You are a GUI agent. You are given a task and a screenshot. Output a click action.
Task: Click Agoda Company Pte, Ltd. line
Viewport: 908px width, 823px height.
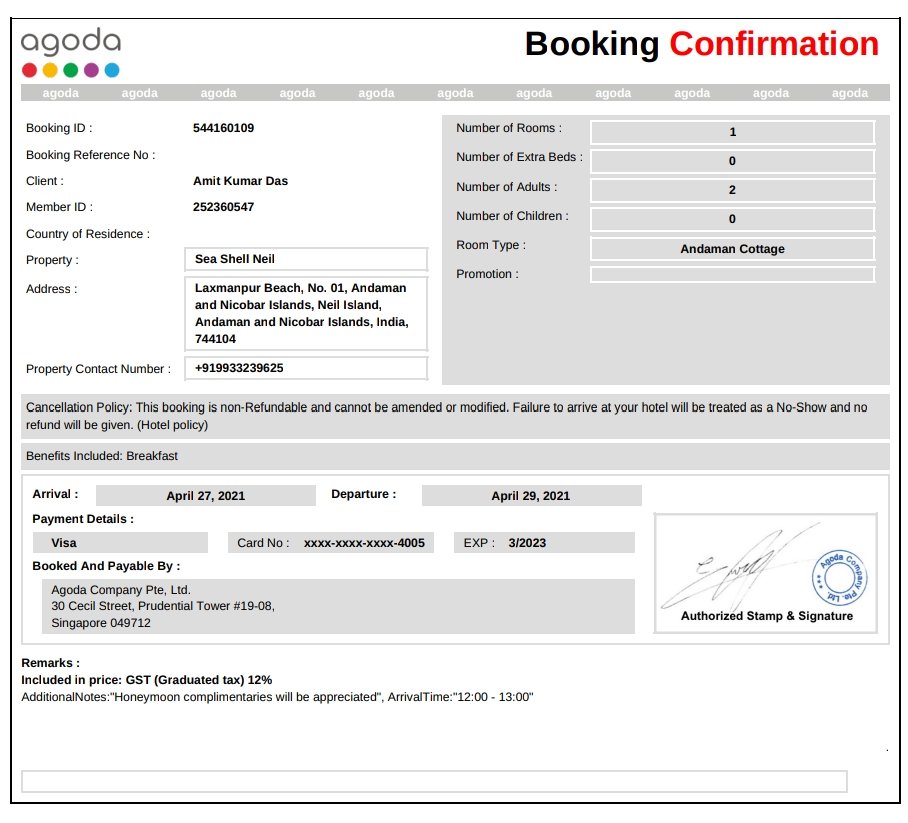coord(121,590)
